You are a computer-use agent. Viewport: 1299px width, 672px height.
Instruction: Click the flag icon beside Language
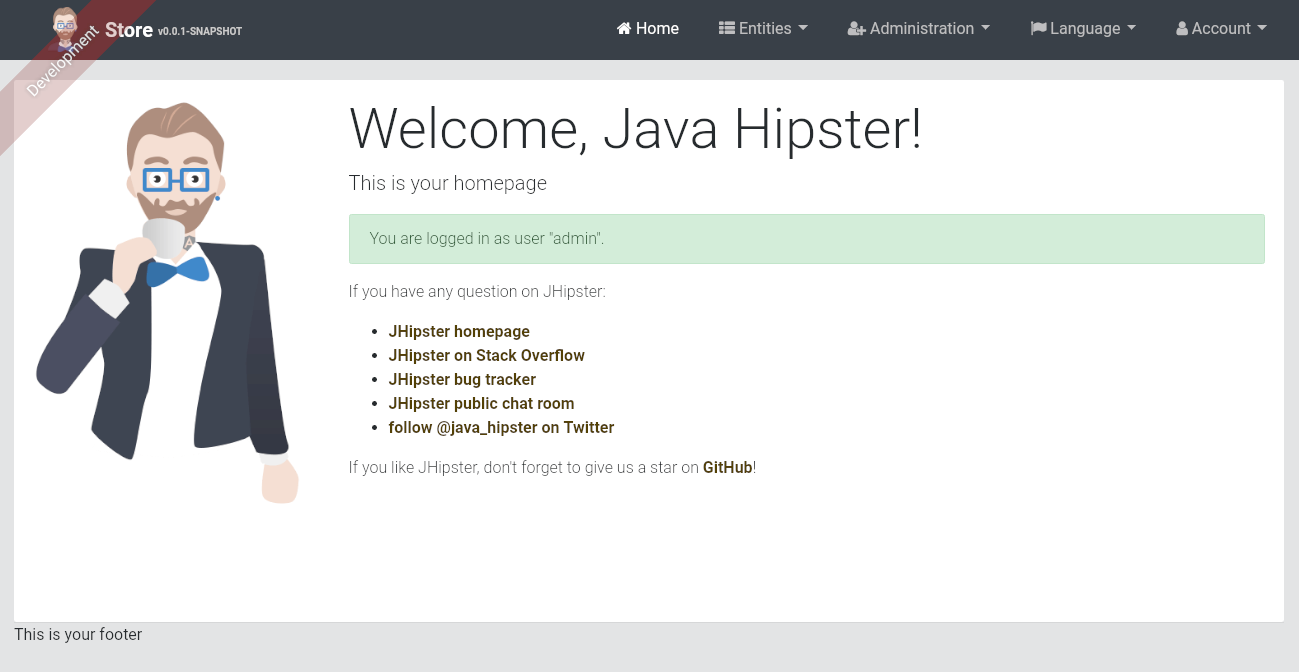1038,29
